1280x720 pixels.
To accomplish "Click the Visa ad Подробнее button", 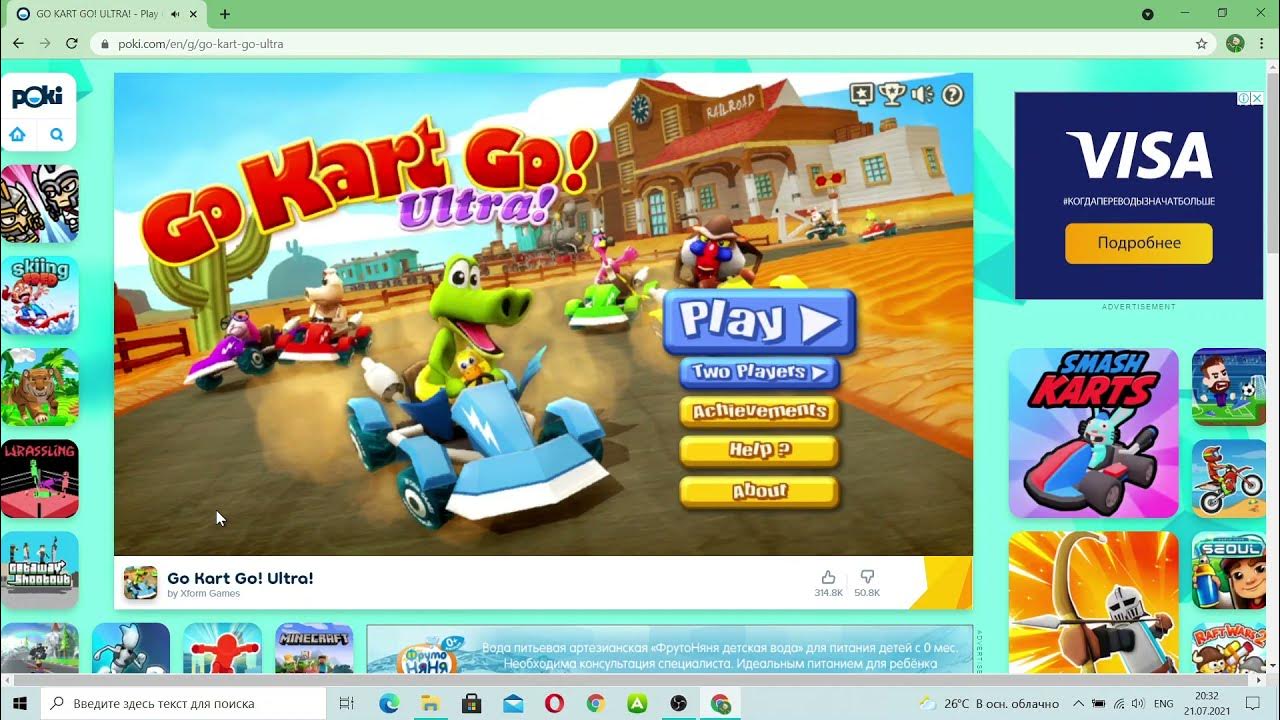I will [1138, 243].
